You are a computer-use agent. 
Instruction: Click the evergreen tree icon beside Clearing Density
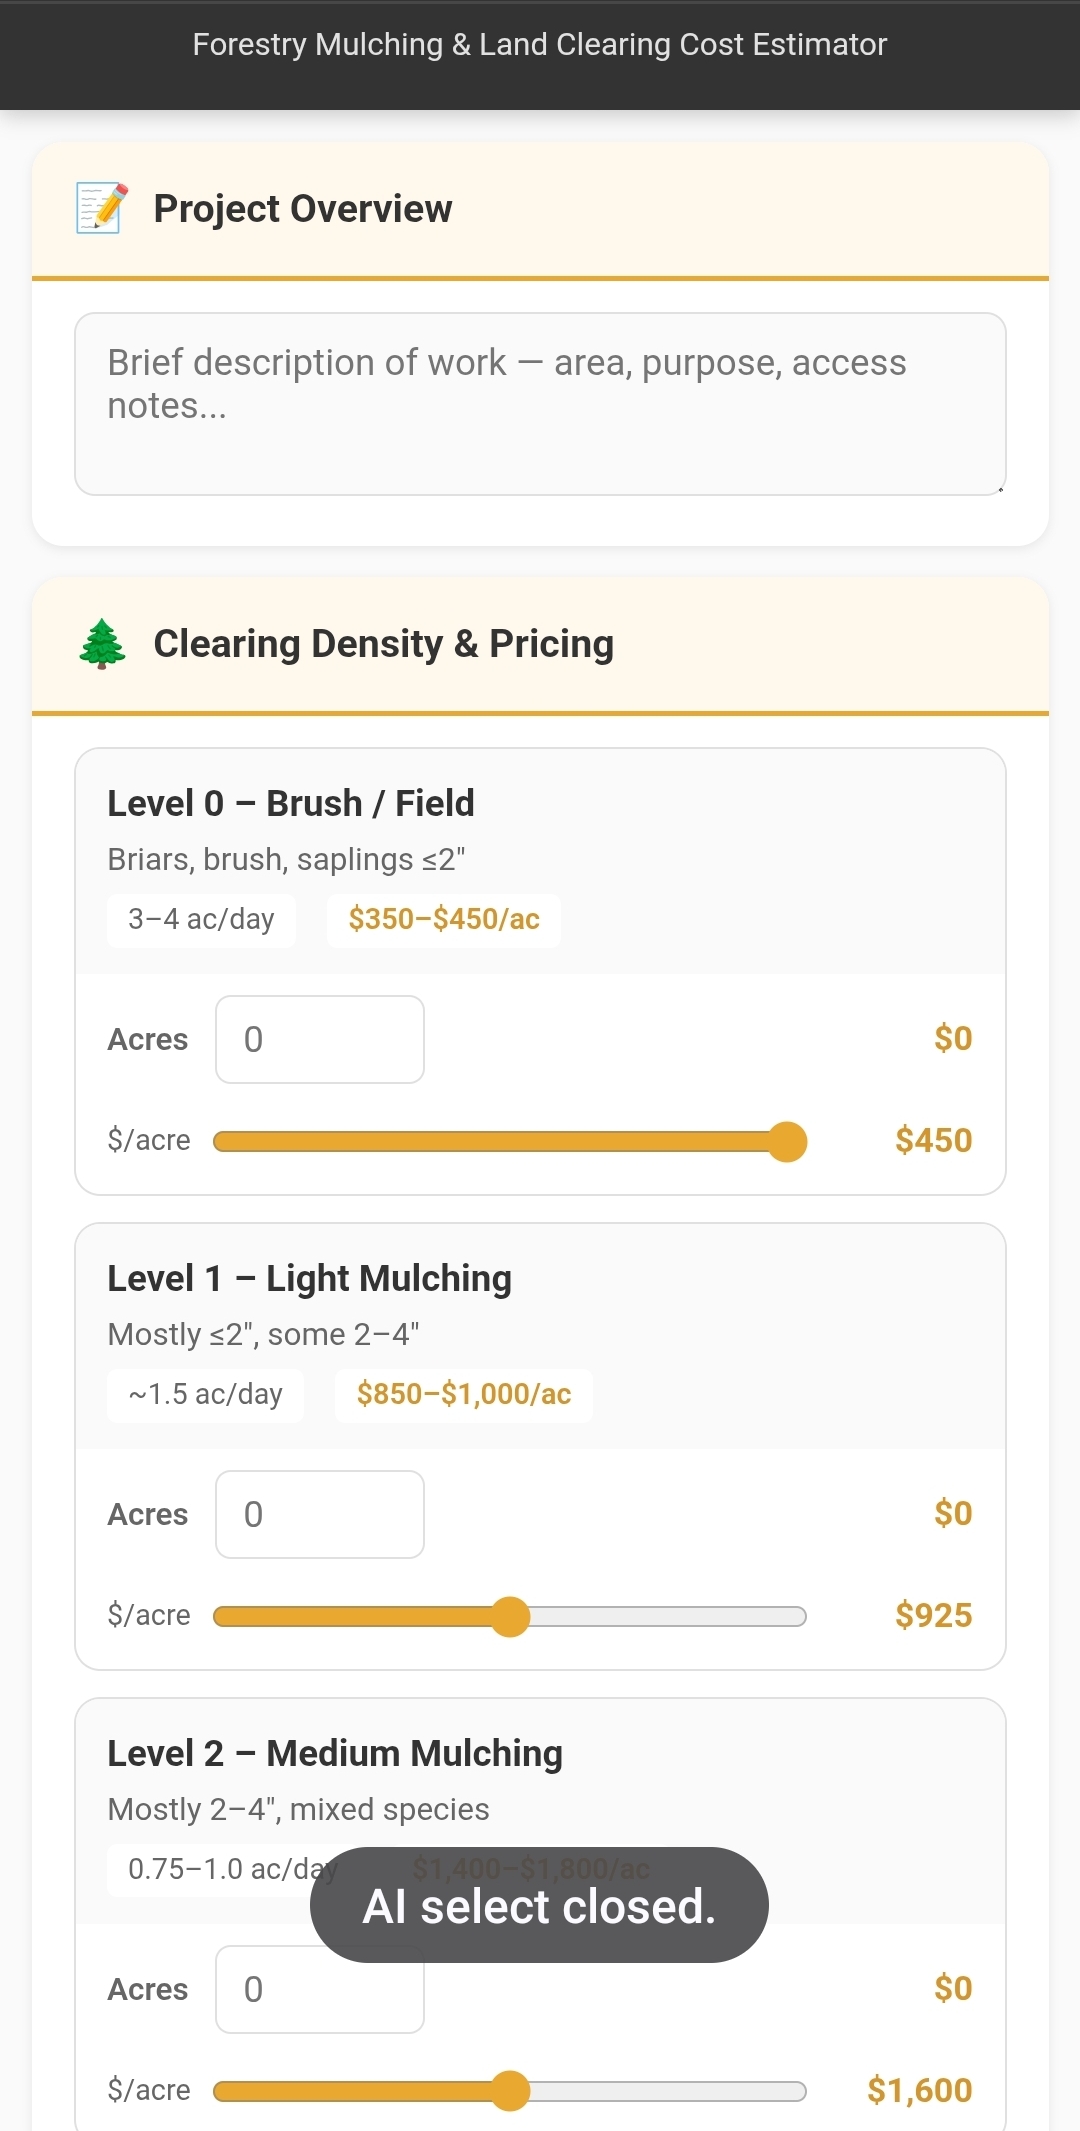point(102,643)
